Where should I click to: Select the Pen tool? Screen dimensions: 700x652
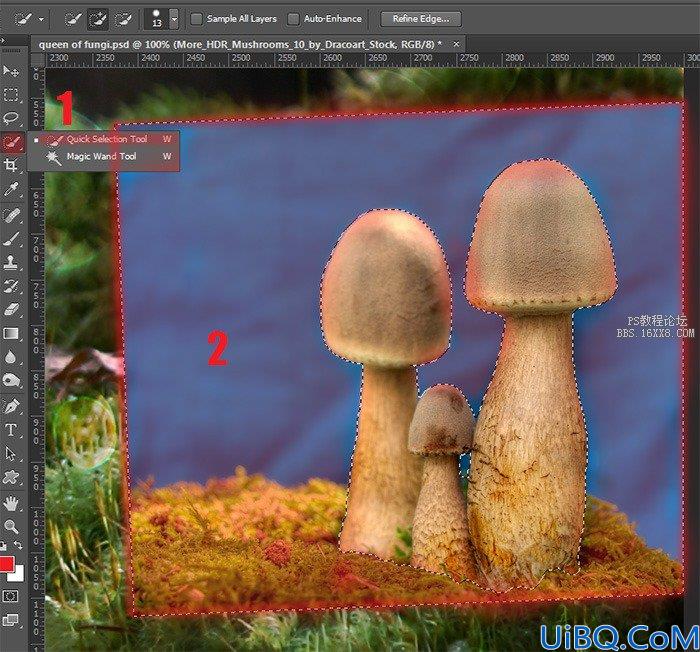[x=11, y=406]
